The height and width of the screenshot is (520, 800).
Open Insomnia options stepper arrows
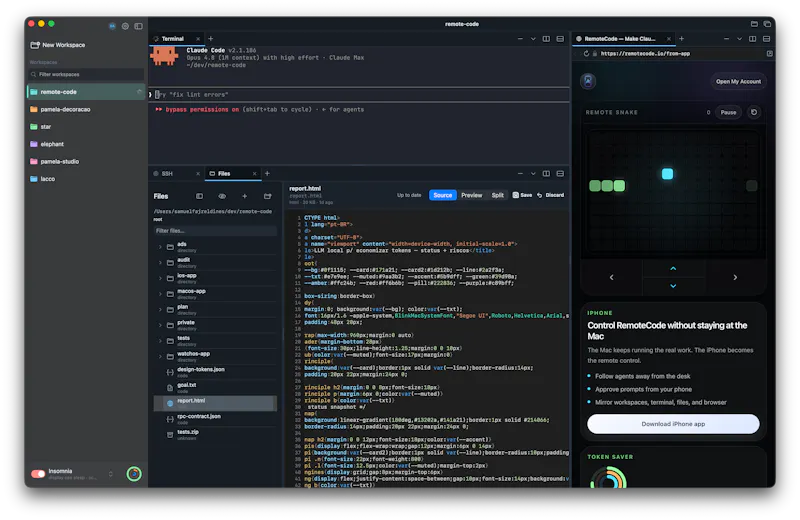click(111, 474)
